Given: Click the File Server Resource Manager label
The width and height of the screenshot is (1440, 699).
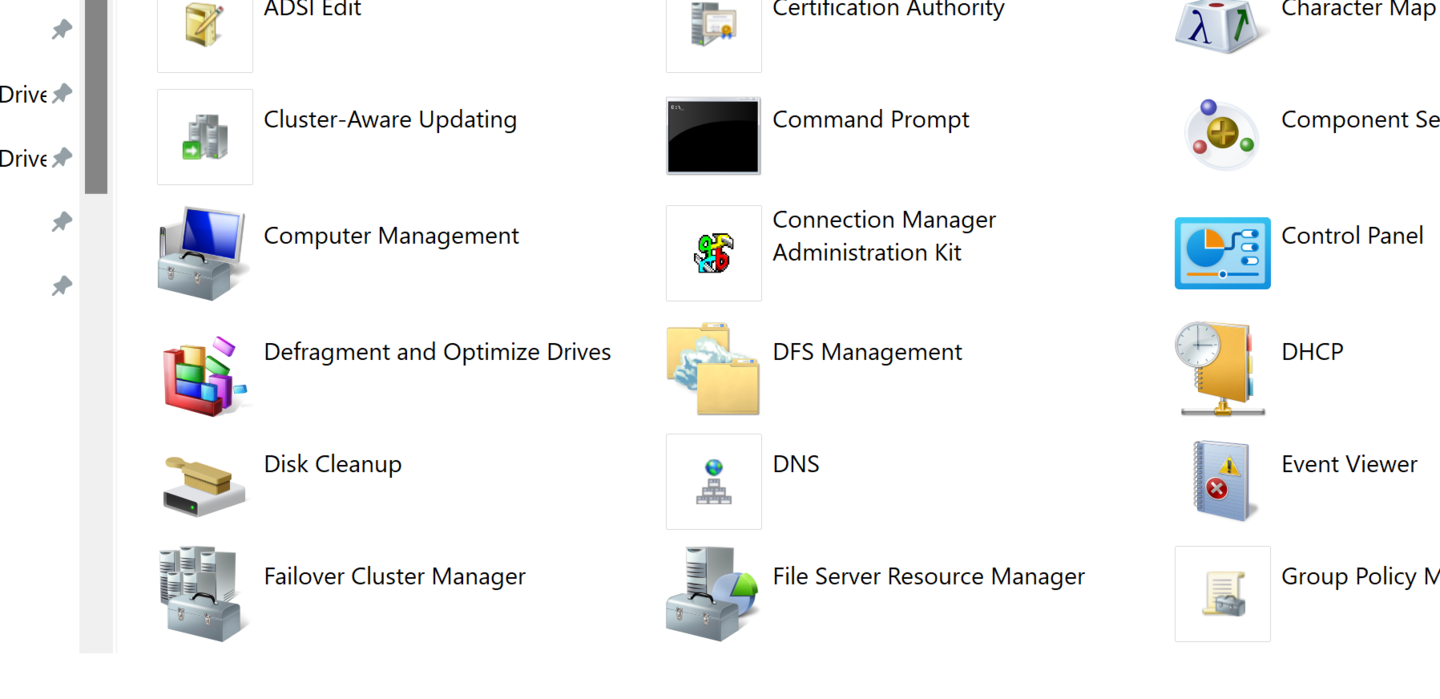Looking at the screenshot, I should 928,577.
